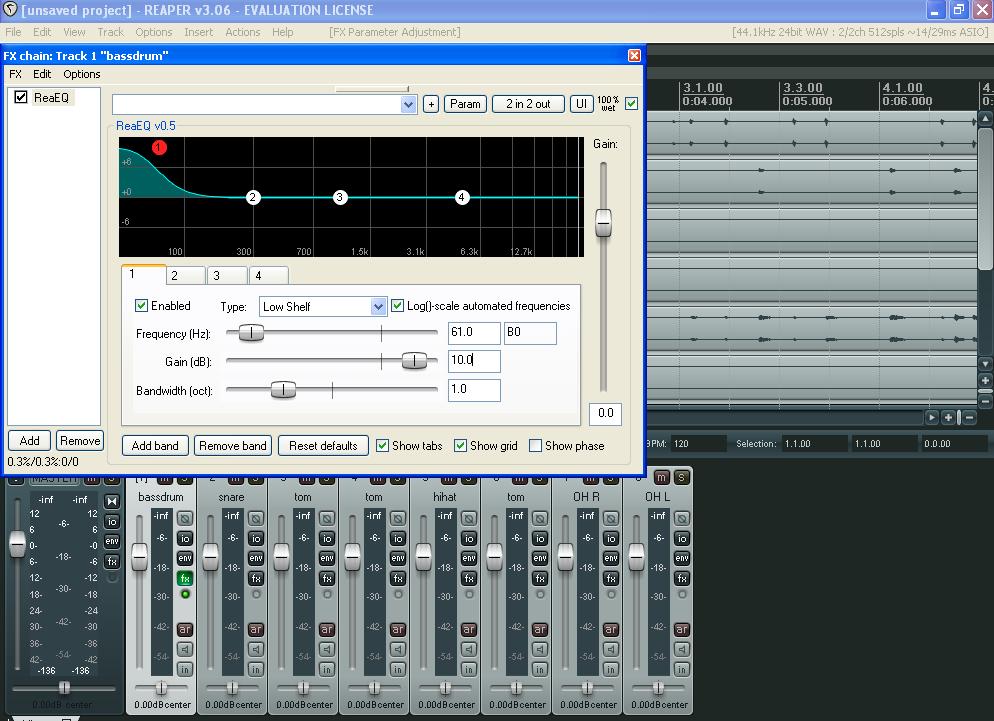Screen dimensions: 994x721
Task: Open the band Type dropdown showing Low Shelf
Action: [x=378, y=307]
